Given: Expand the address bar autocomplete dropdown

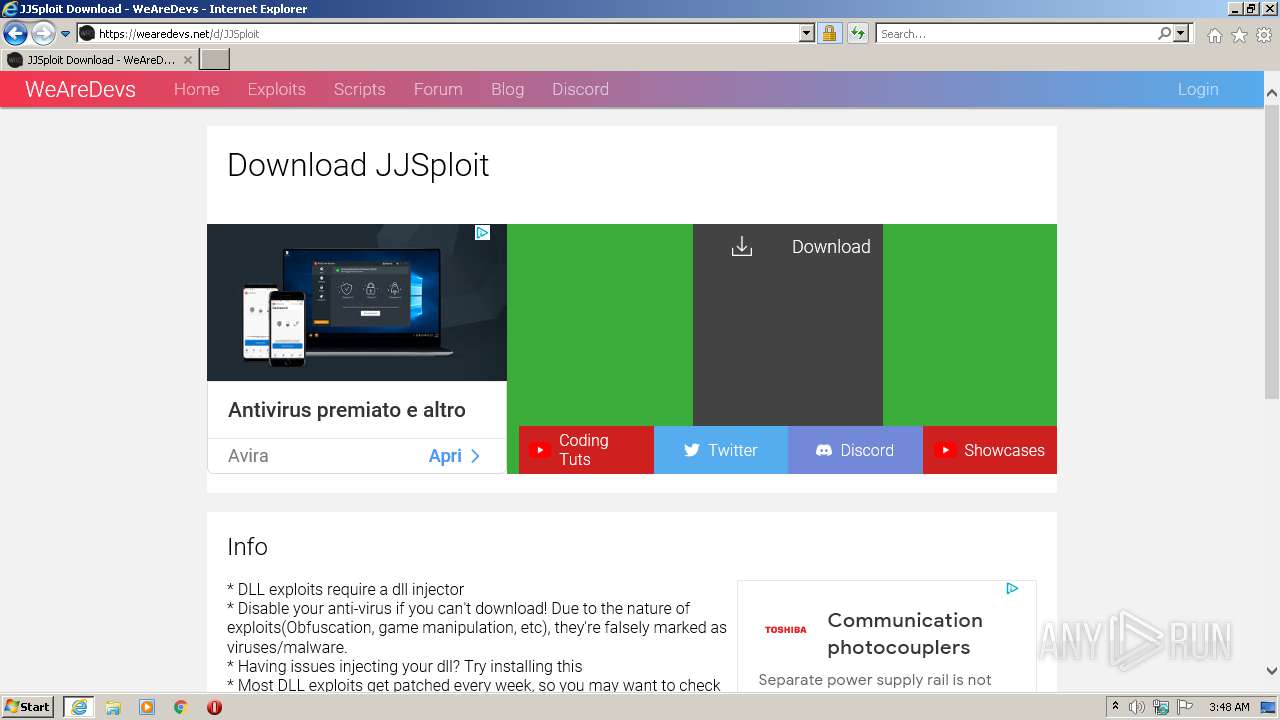Looking at the screenshot, I should (x=807, y=33).
